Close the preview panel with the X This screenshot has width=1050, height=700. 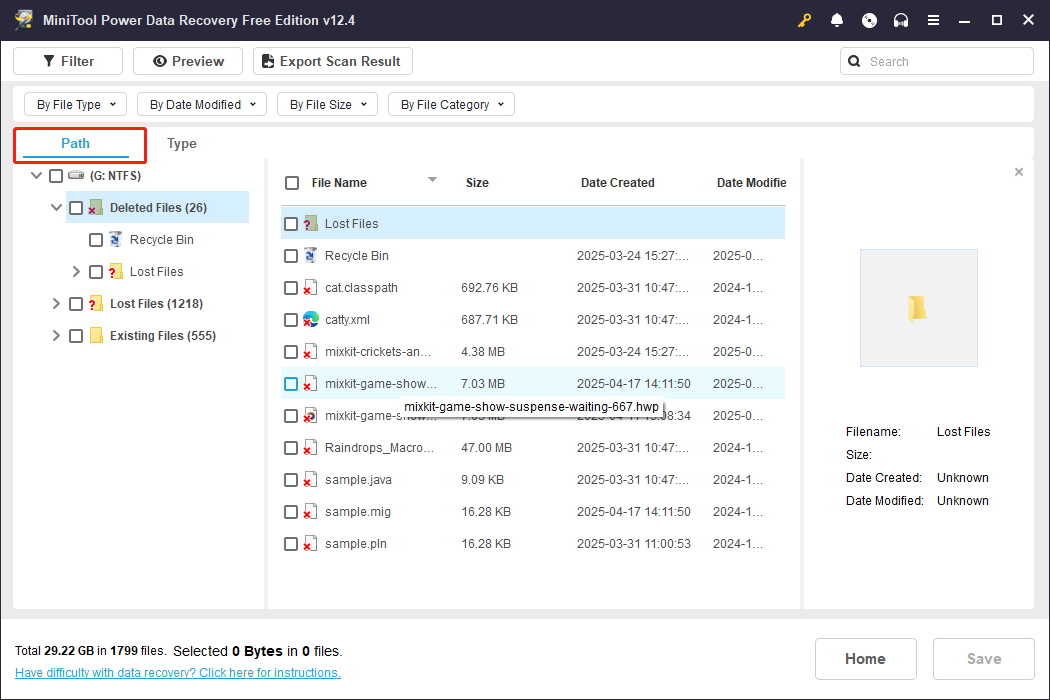coord(1019,172)
